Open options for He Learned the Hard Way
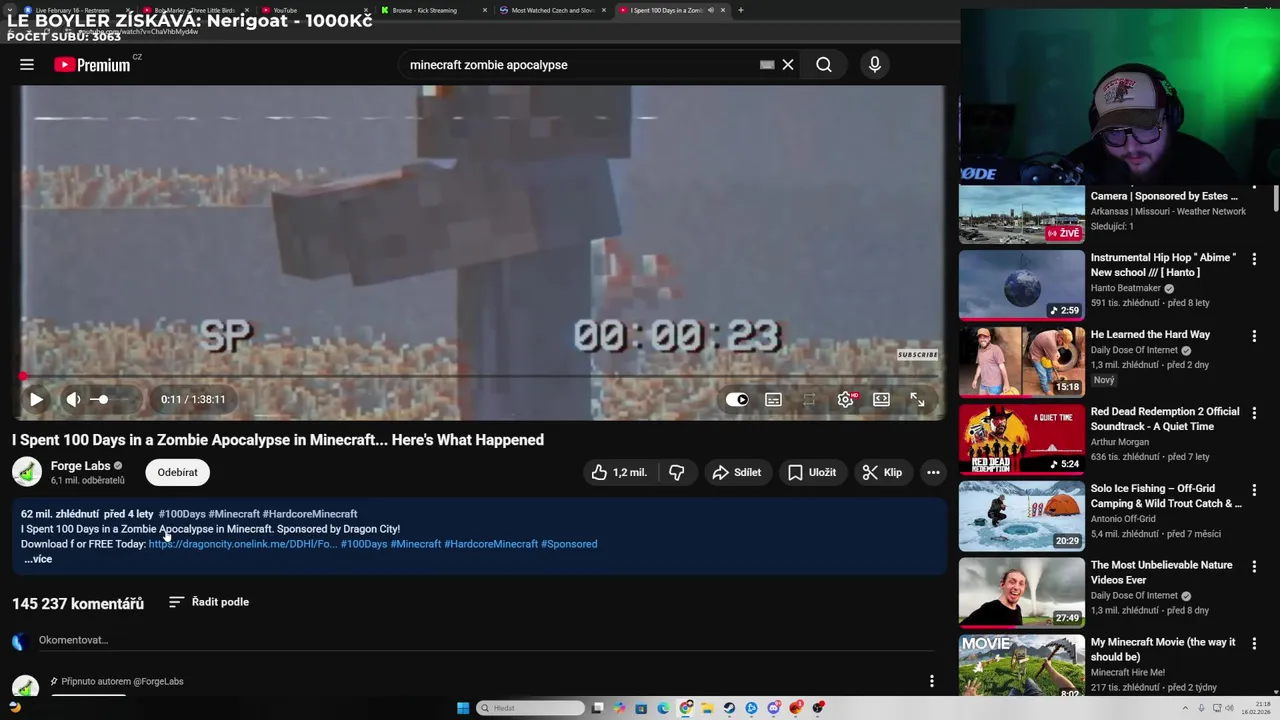This screenshot has width=1280, height=720. pyautogui.click(x=1254, y=336)
